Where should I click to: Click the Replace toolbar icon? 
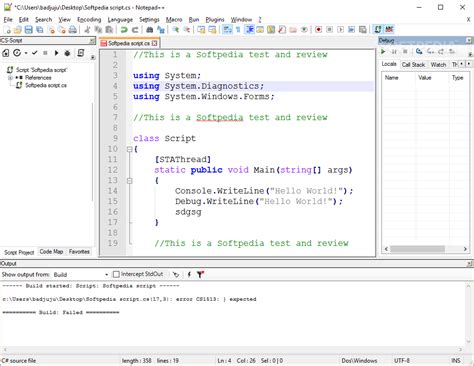161,30
